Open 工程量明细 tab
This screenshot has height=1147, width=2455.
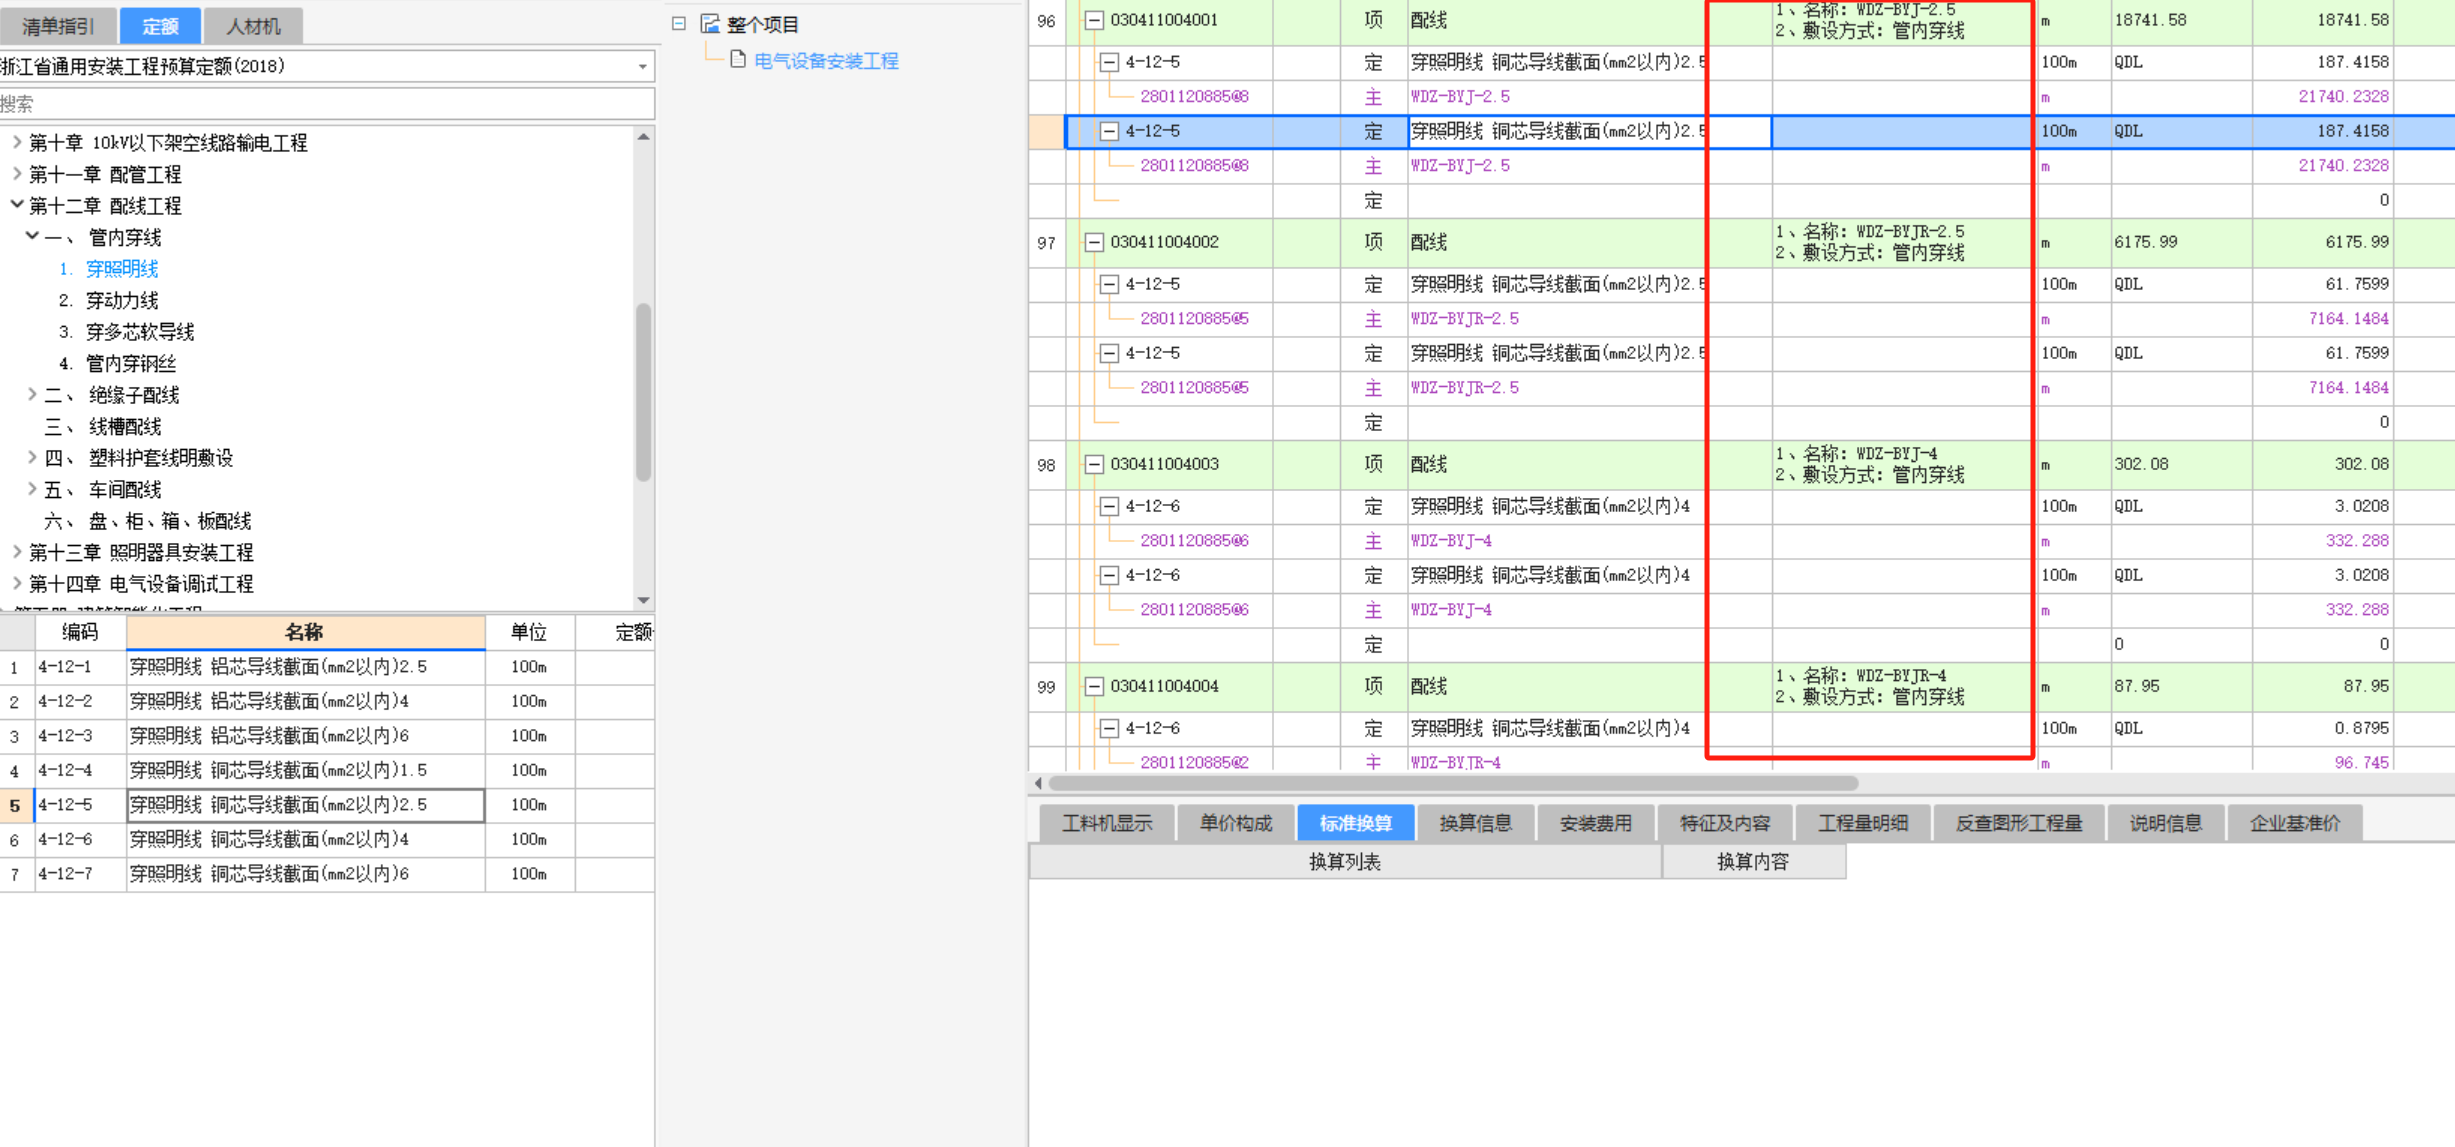pyautogui.click(x=1863, y=823)
